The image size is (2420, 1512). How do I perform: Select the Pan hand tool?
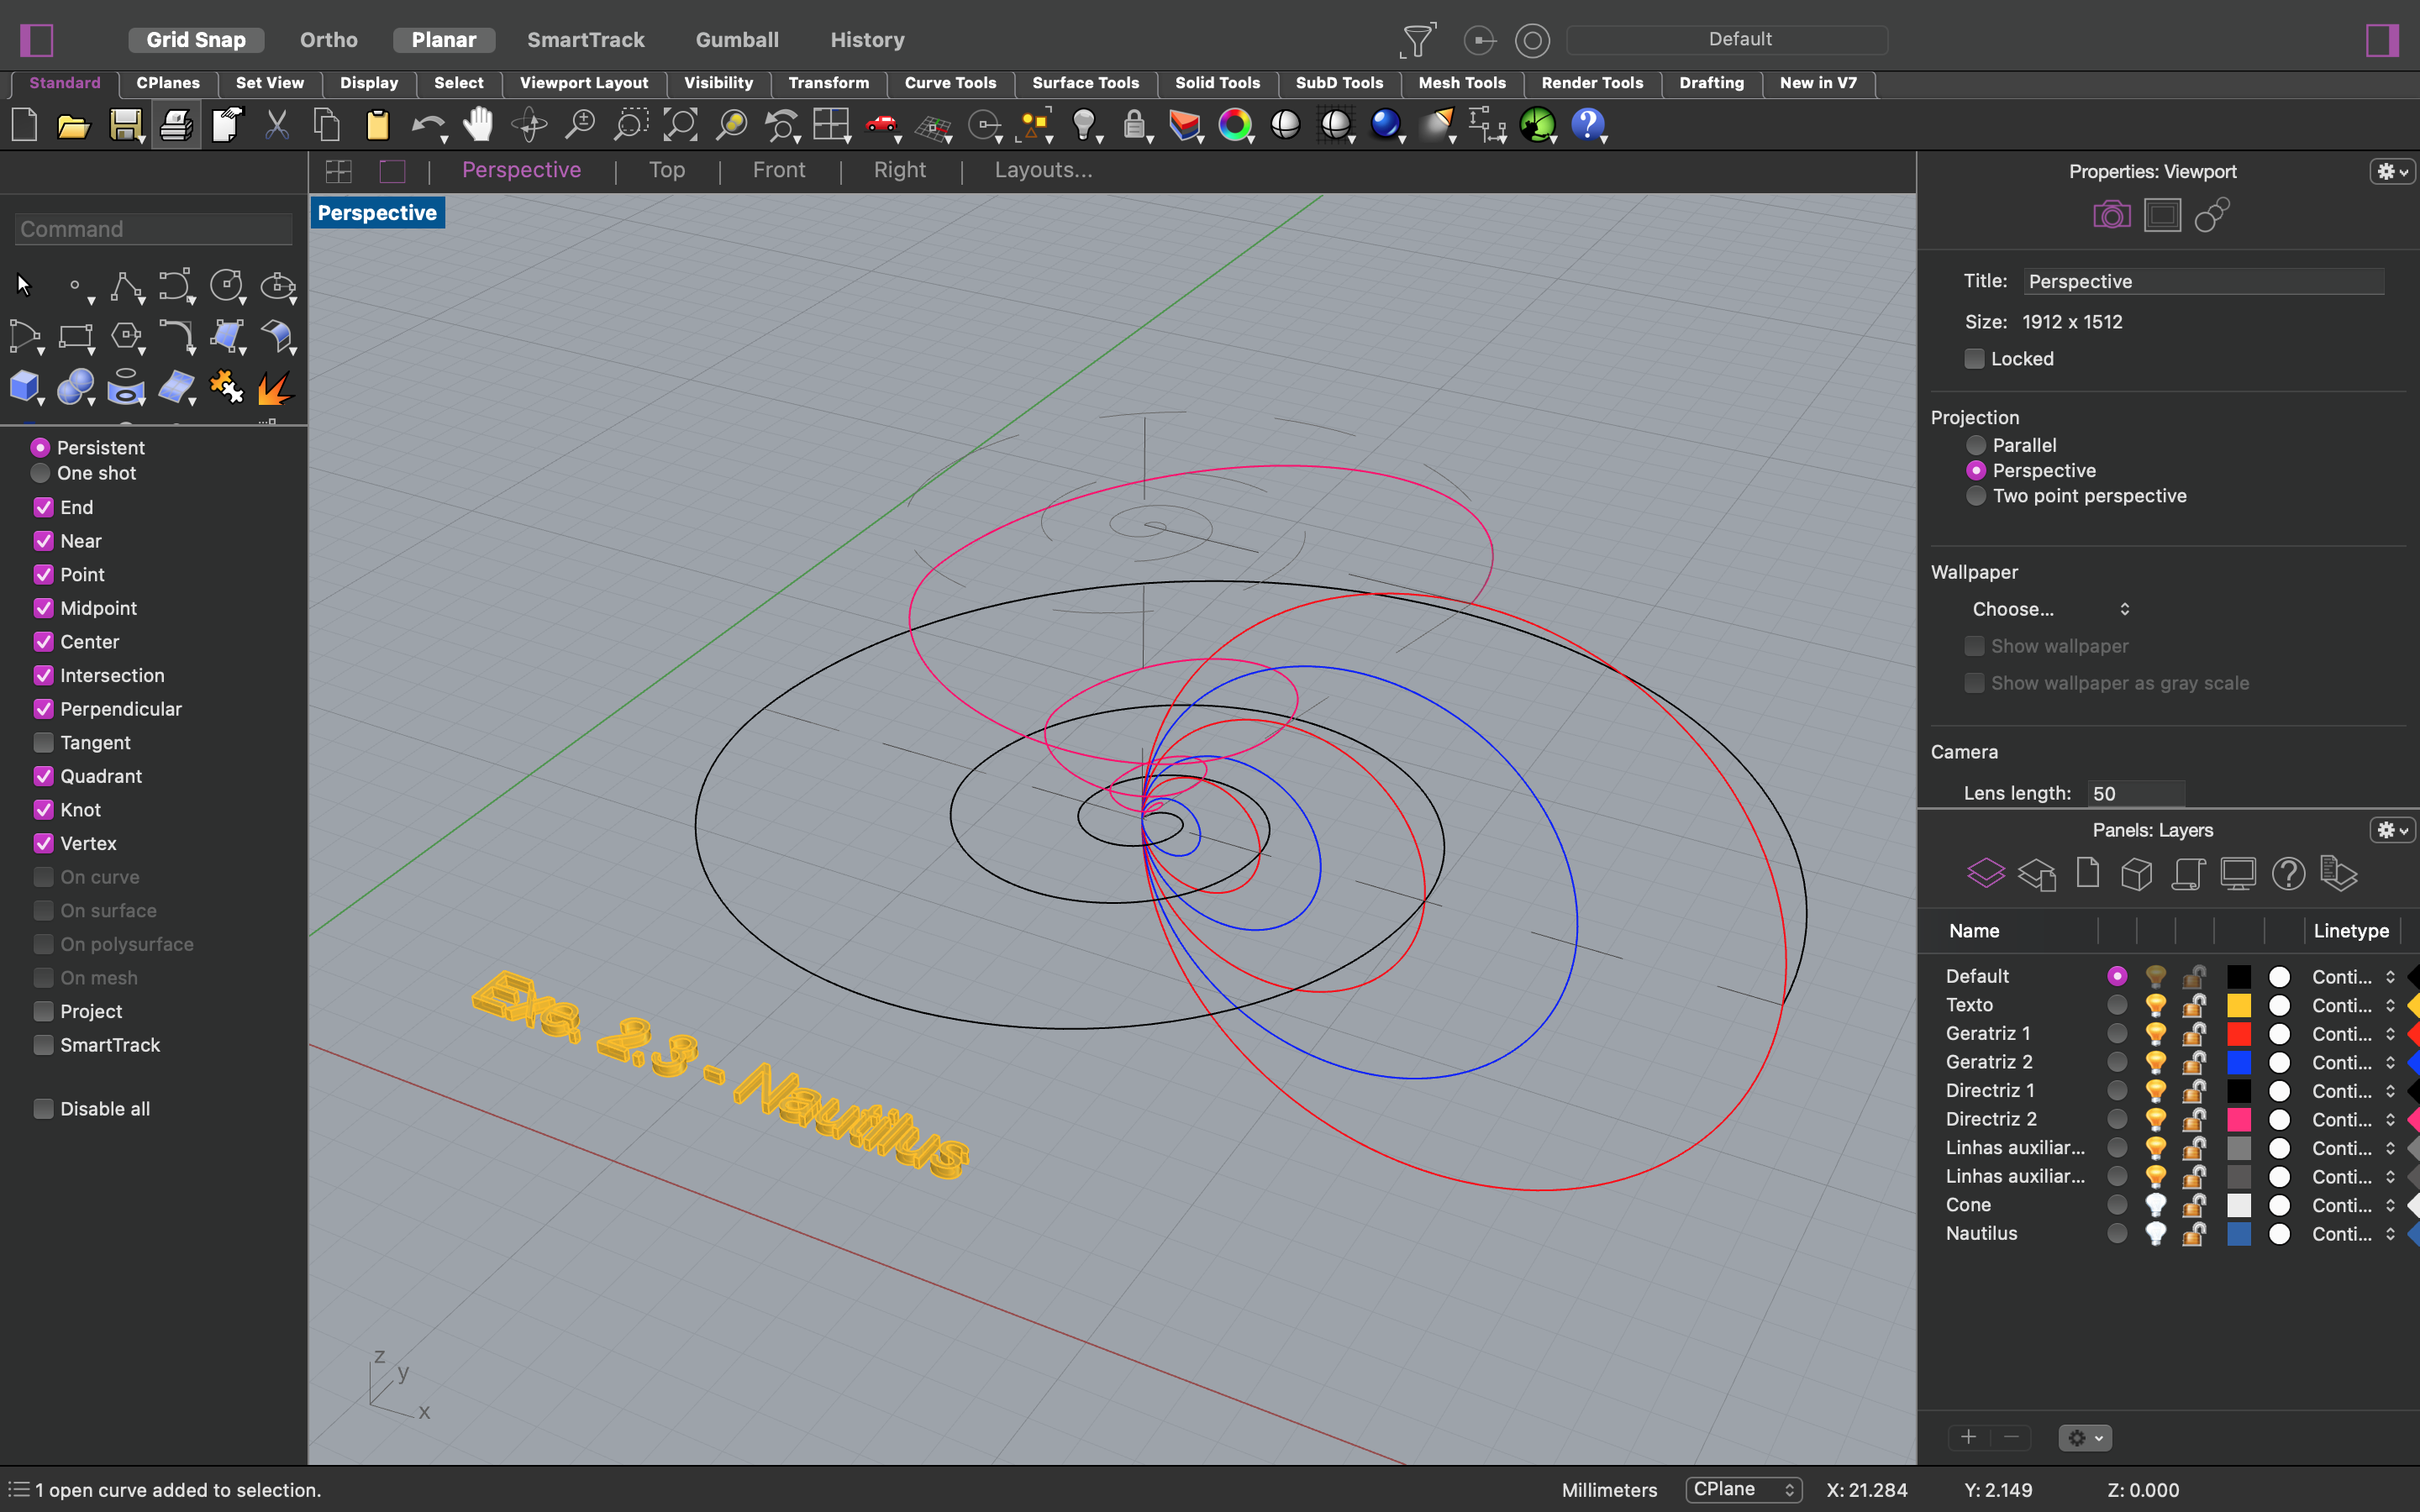click(478, 125)
